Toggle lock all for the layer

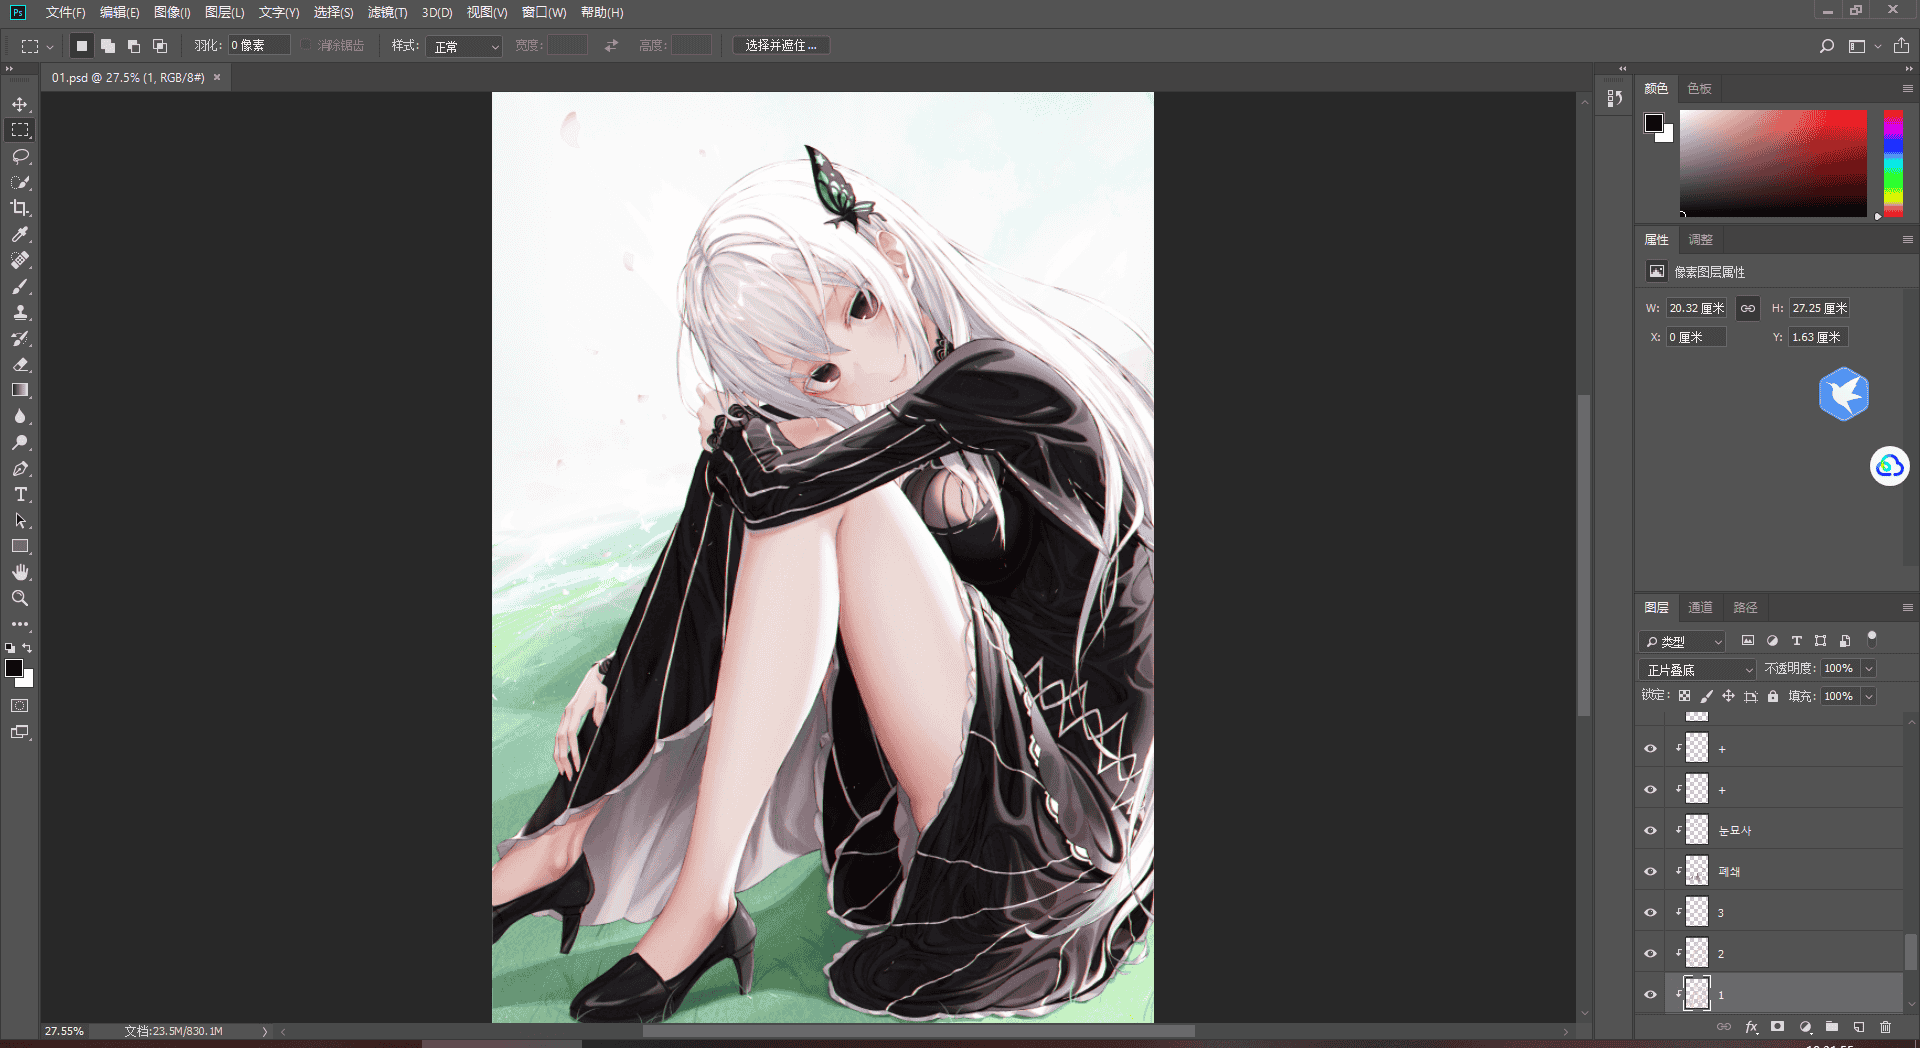click(x=1773, y=696)
